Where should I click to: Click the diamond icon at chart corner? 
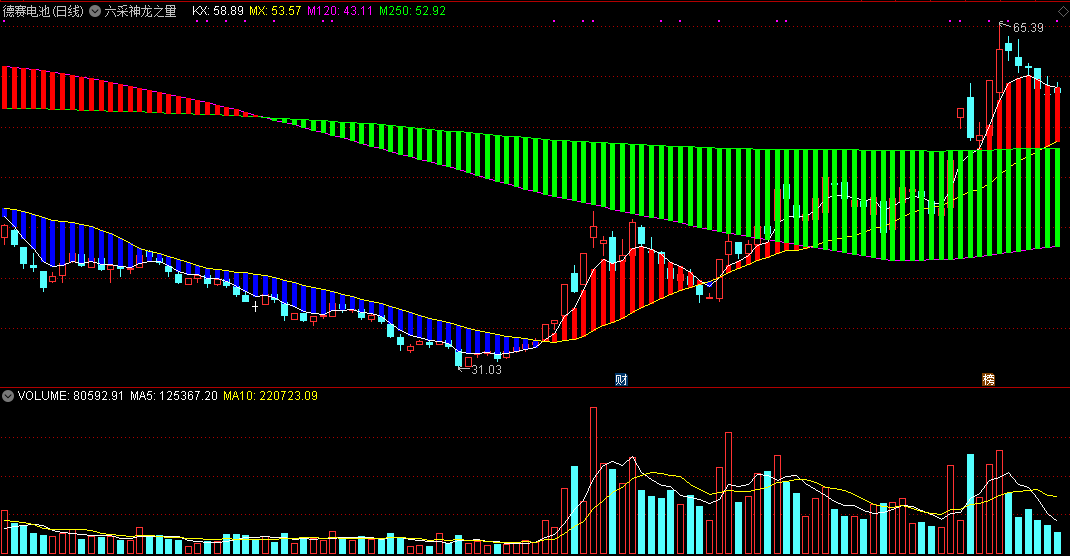tap(1063, 12)
